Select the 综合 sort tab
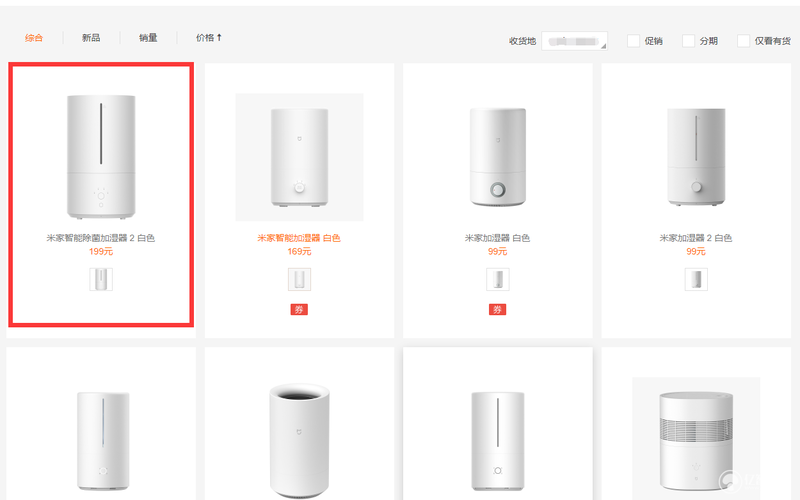Screen dimensions: 800x500 pyautogui.click(x=34, y=38)
